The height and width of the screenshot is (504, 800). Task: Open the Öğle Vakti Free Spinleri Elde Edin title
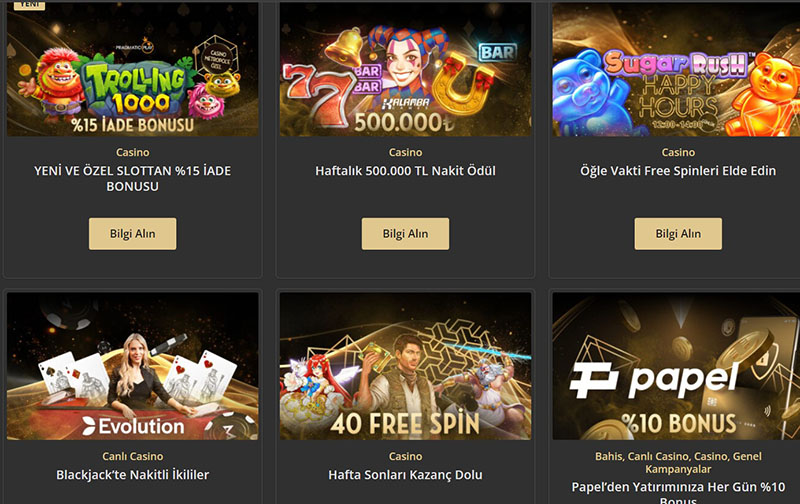click(x=678, y=171)
